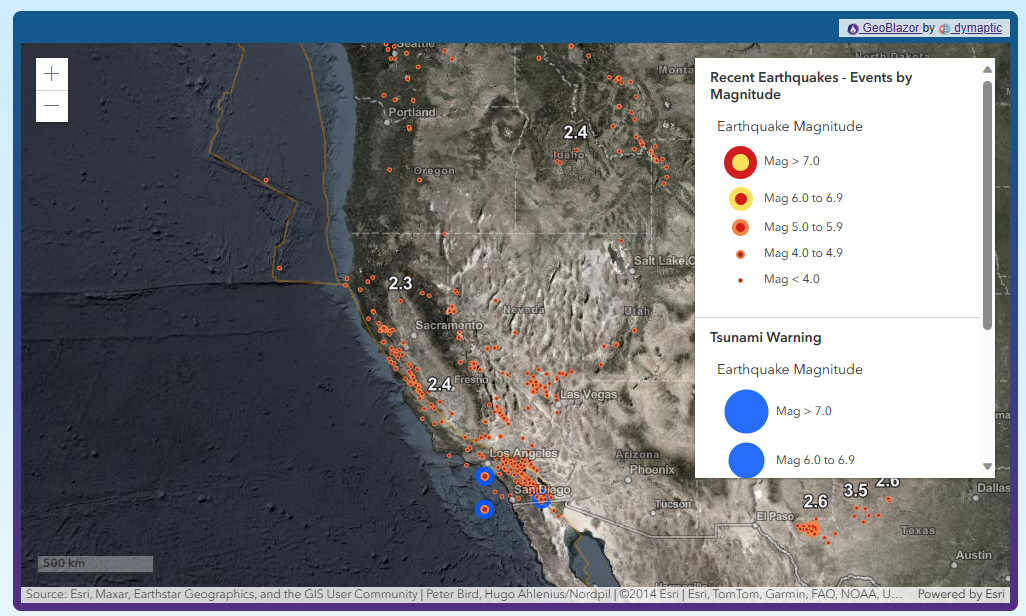The image size is (1026, 616).
Task: Click the Powered by Esri attribution
Action: [x=960, y=594]
